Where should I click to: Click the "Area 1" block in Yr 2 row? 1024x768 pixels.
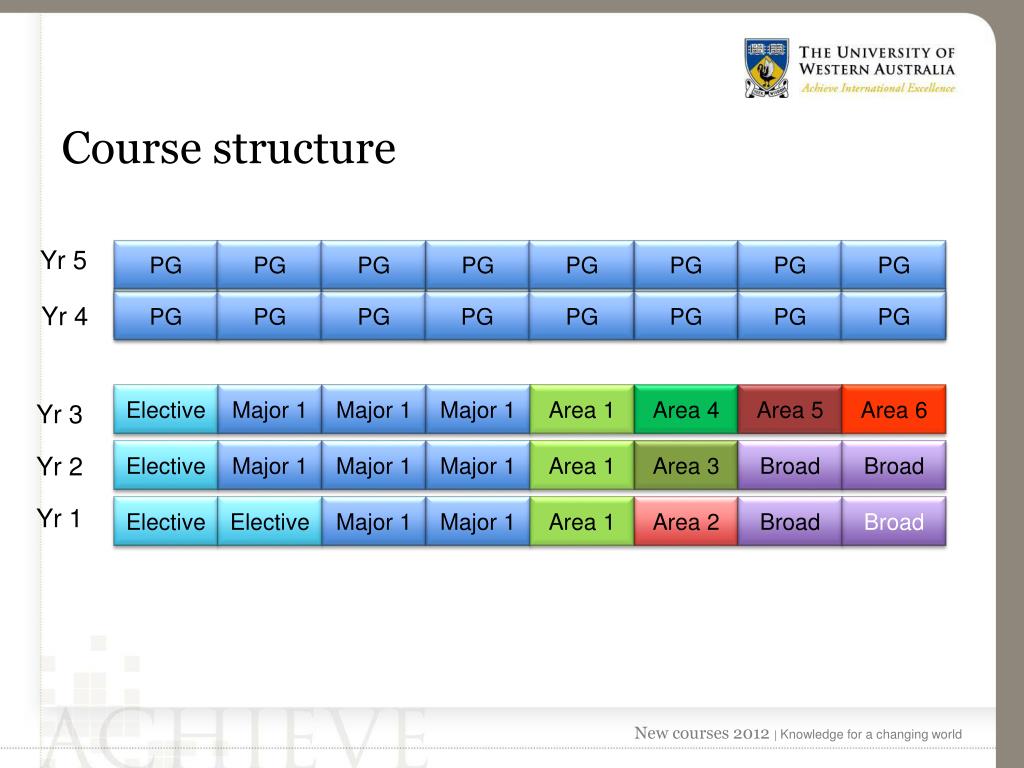[x=581, y=466]
